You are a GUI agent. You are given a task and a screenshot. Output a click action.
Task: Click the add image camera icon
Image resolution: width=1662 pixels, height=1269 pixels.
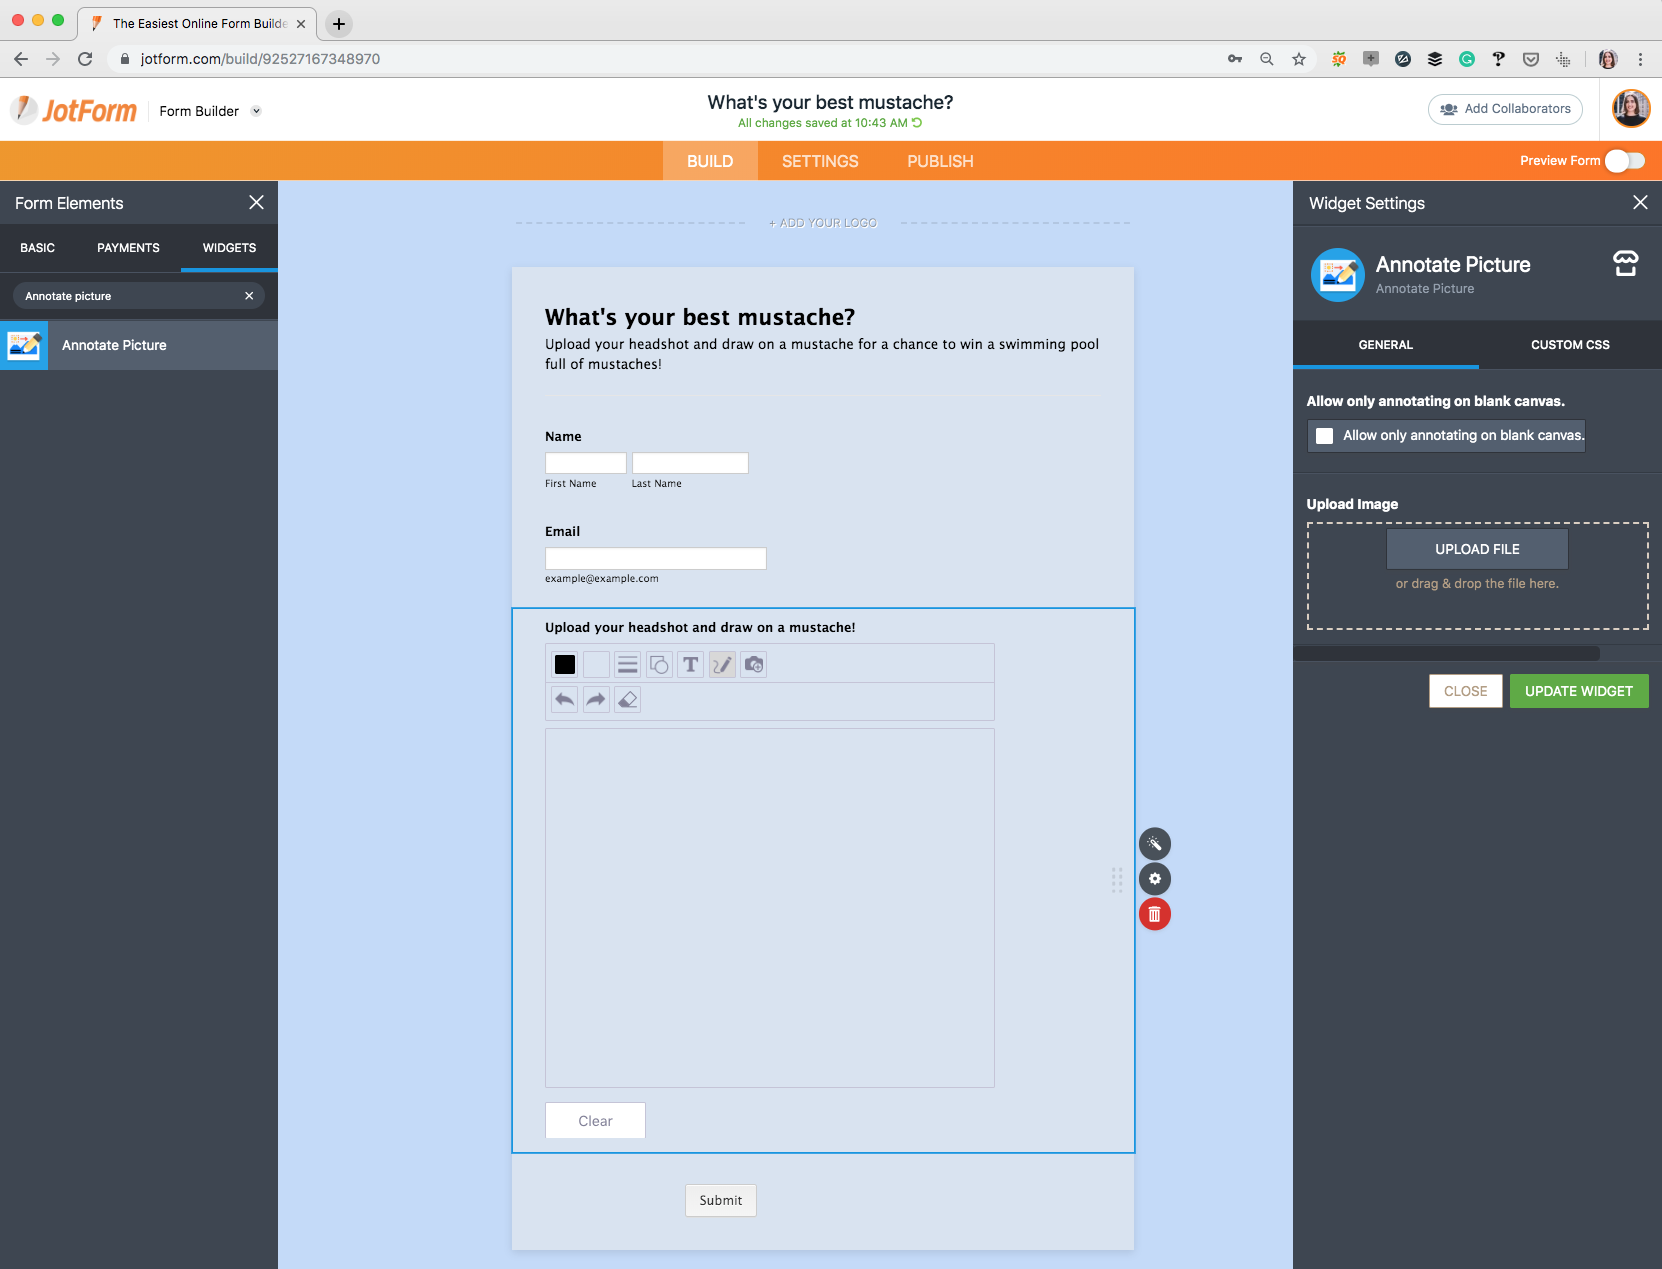[x=753, y=664]
